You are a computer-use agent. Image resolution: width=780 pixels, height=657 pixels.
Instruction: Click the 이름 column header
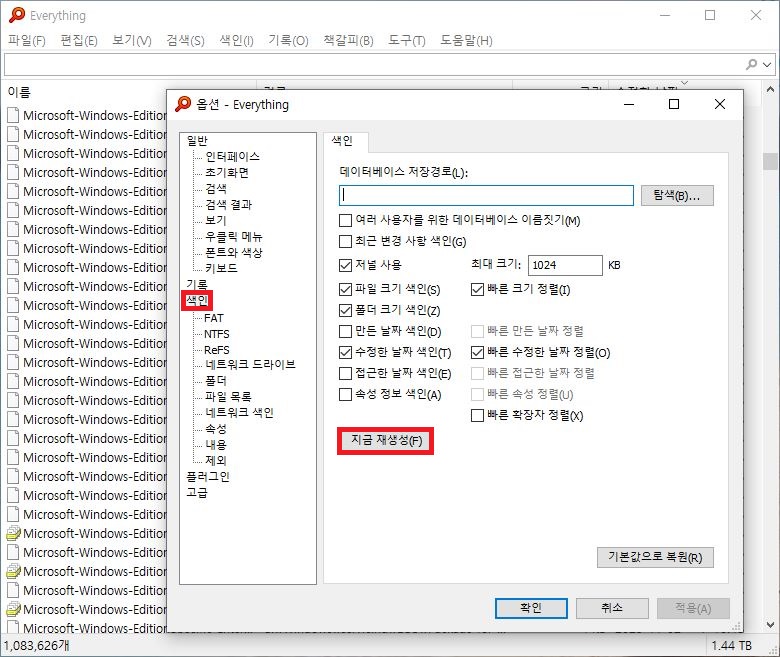[19, 92]
